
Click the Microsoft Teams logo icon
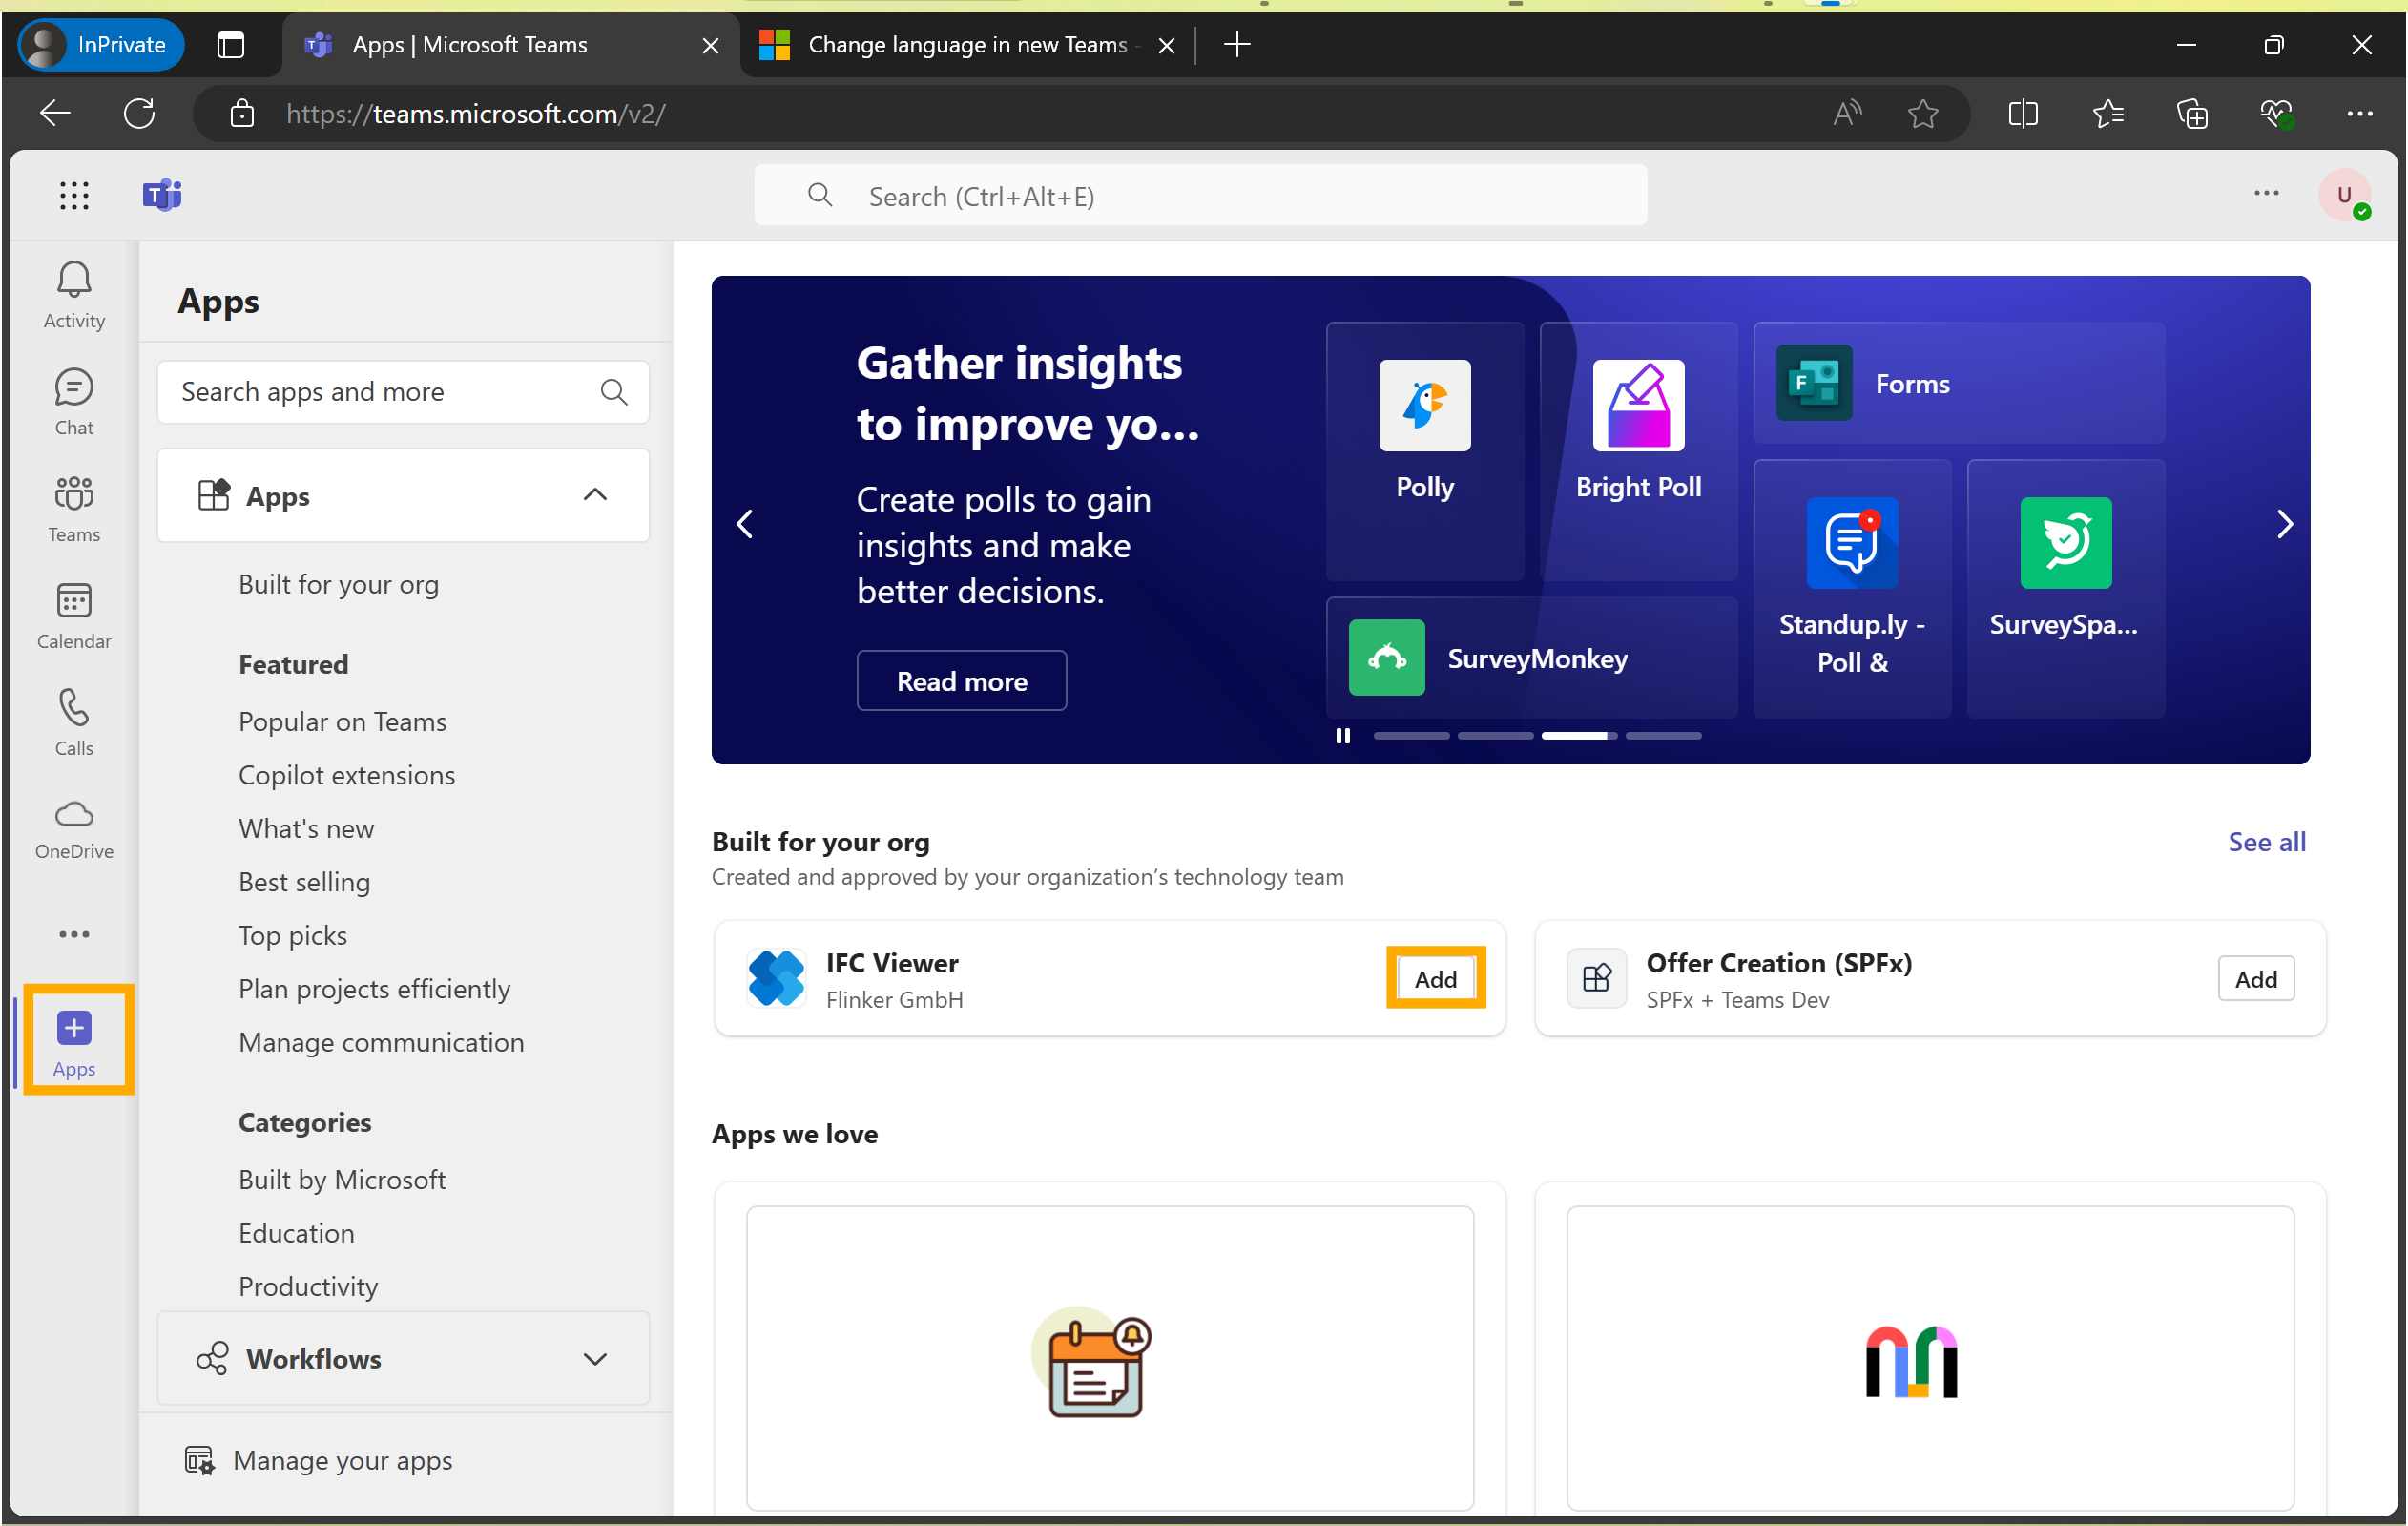click(162, 195)
